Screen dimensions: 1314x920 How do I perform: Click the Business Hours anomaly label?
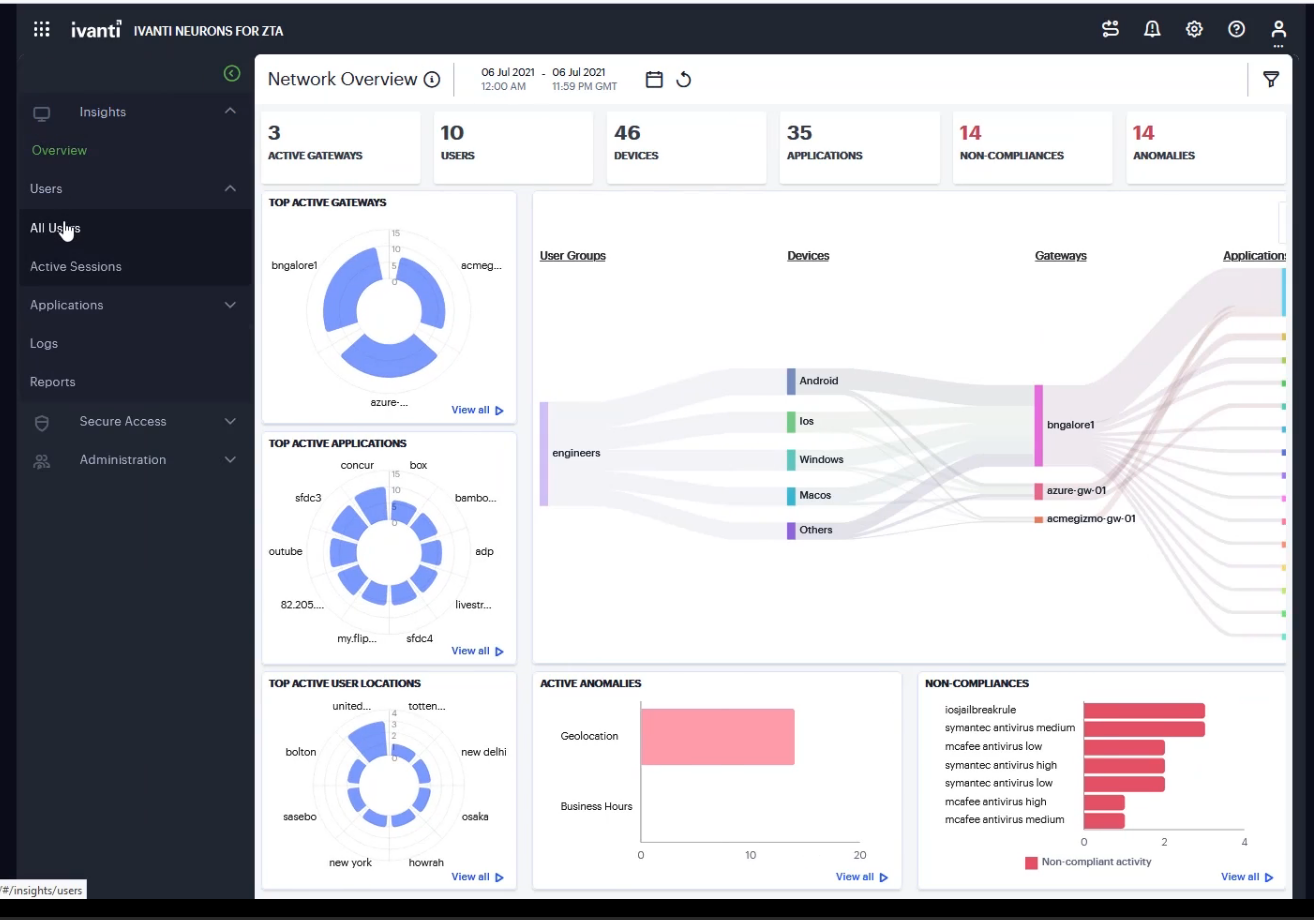point(596,807)
